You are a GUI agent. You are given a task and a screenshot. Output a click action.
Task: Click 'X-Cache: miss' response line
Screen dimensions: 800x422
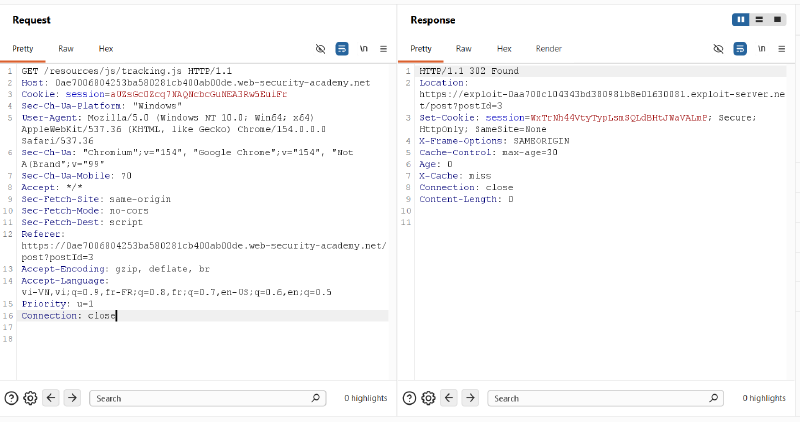(x=455, y=176)
